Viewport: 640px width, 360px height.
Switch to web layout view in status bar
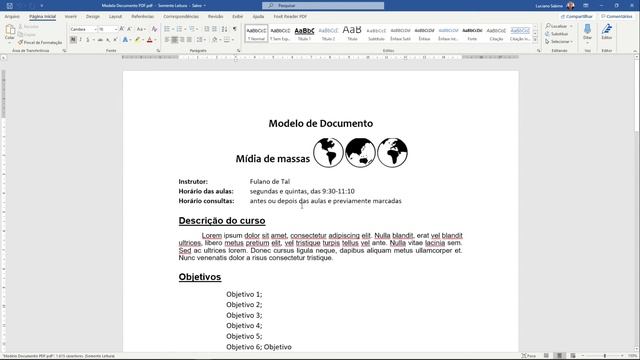click(x=573, y=356)
